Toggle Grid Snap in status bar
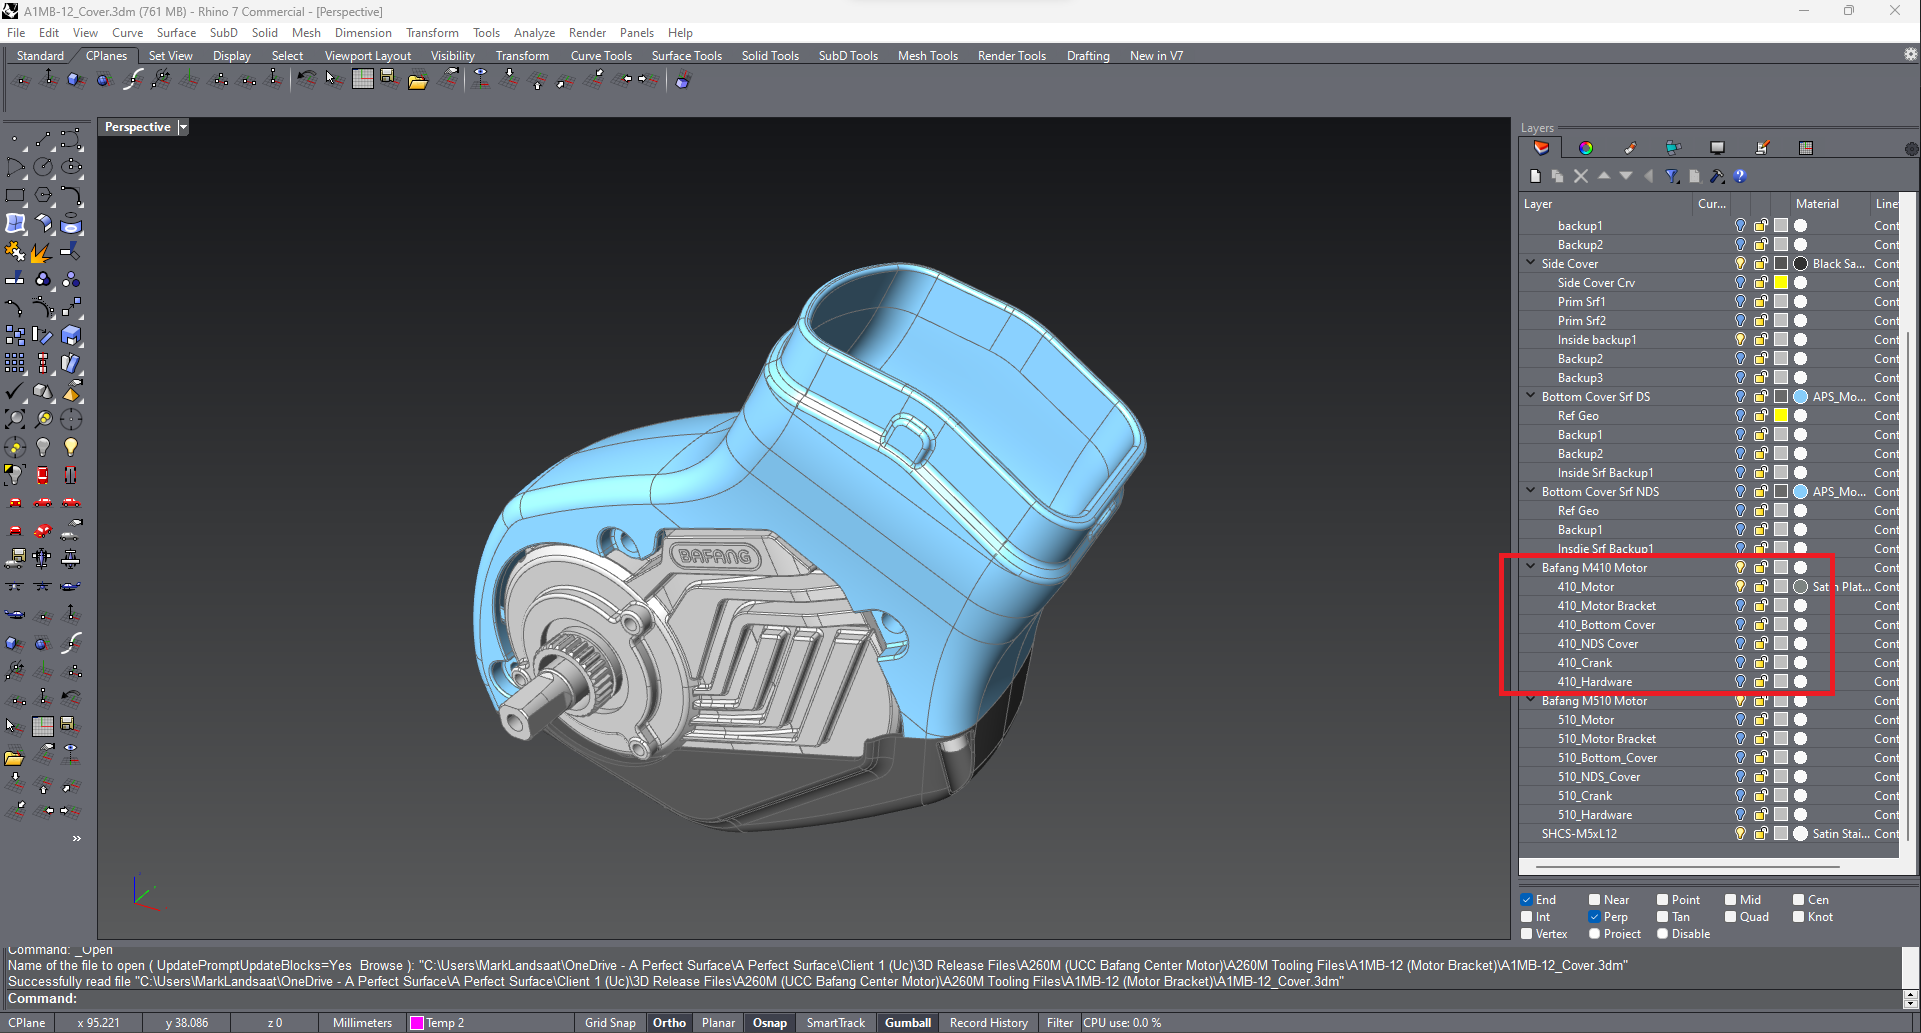 coord(610,1023)
